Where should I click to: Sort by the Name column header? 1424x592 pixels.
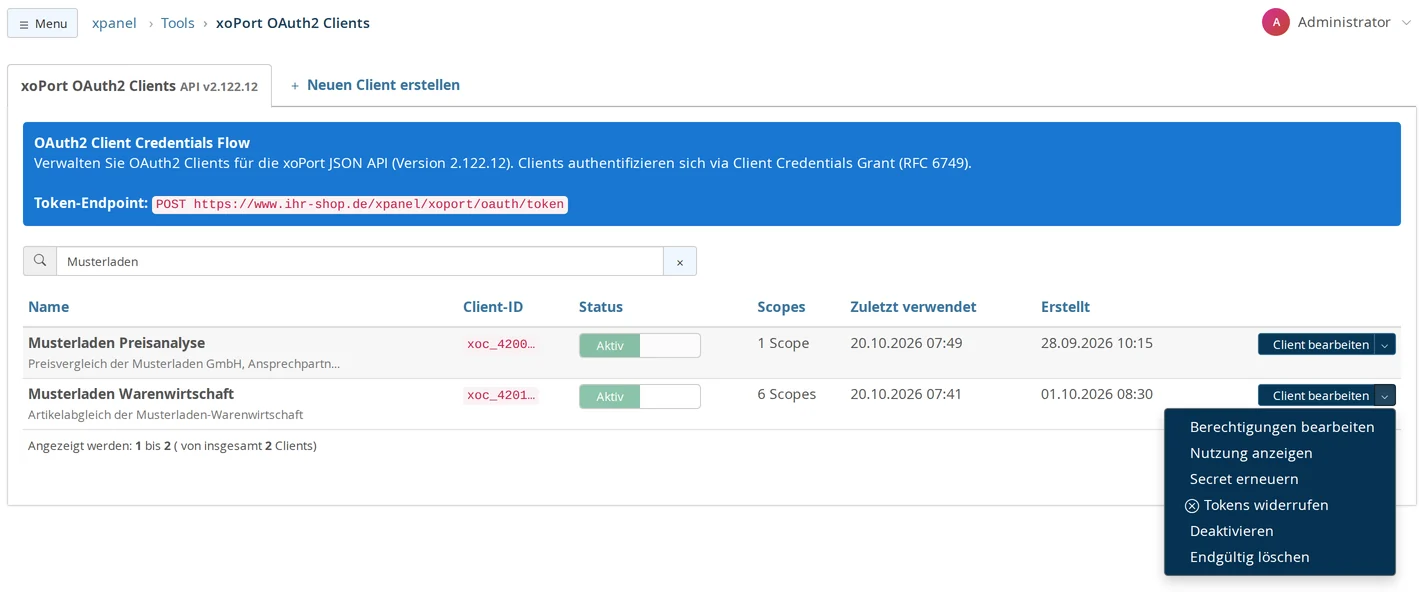[49, 307]
